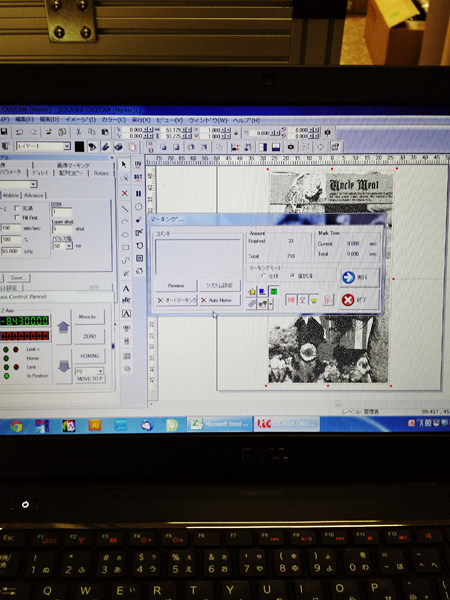Switch to the Wobble tab
Image resolution: width=450 pixels, height=600 pixels.
tap(11, 195)
